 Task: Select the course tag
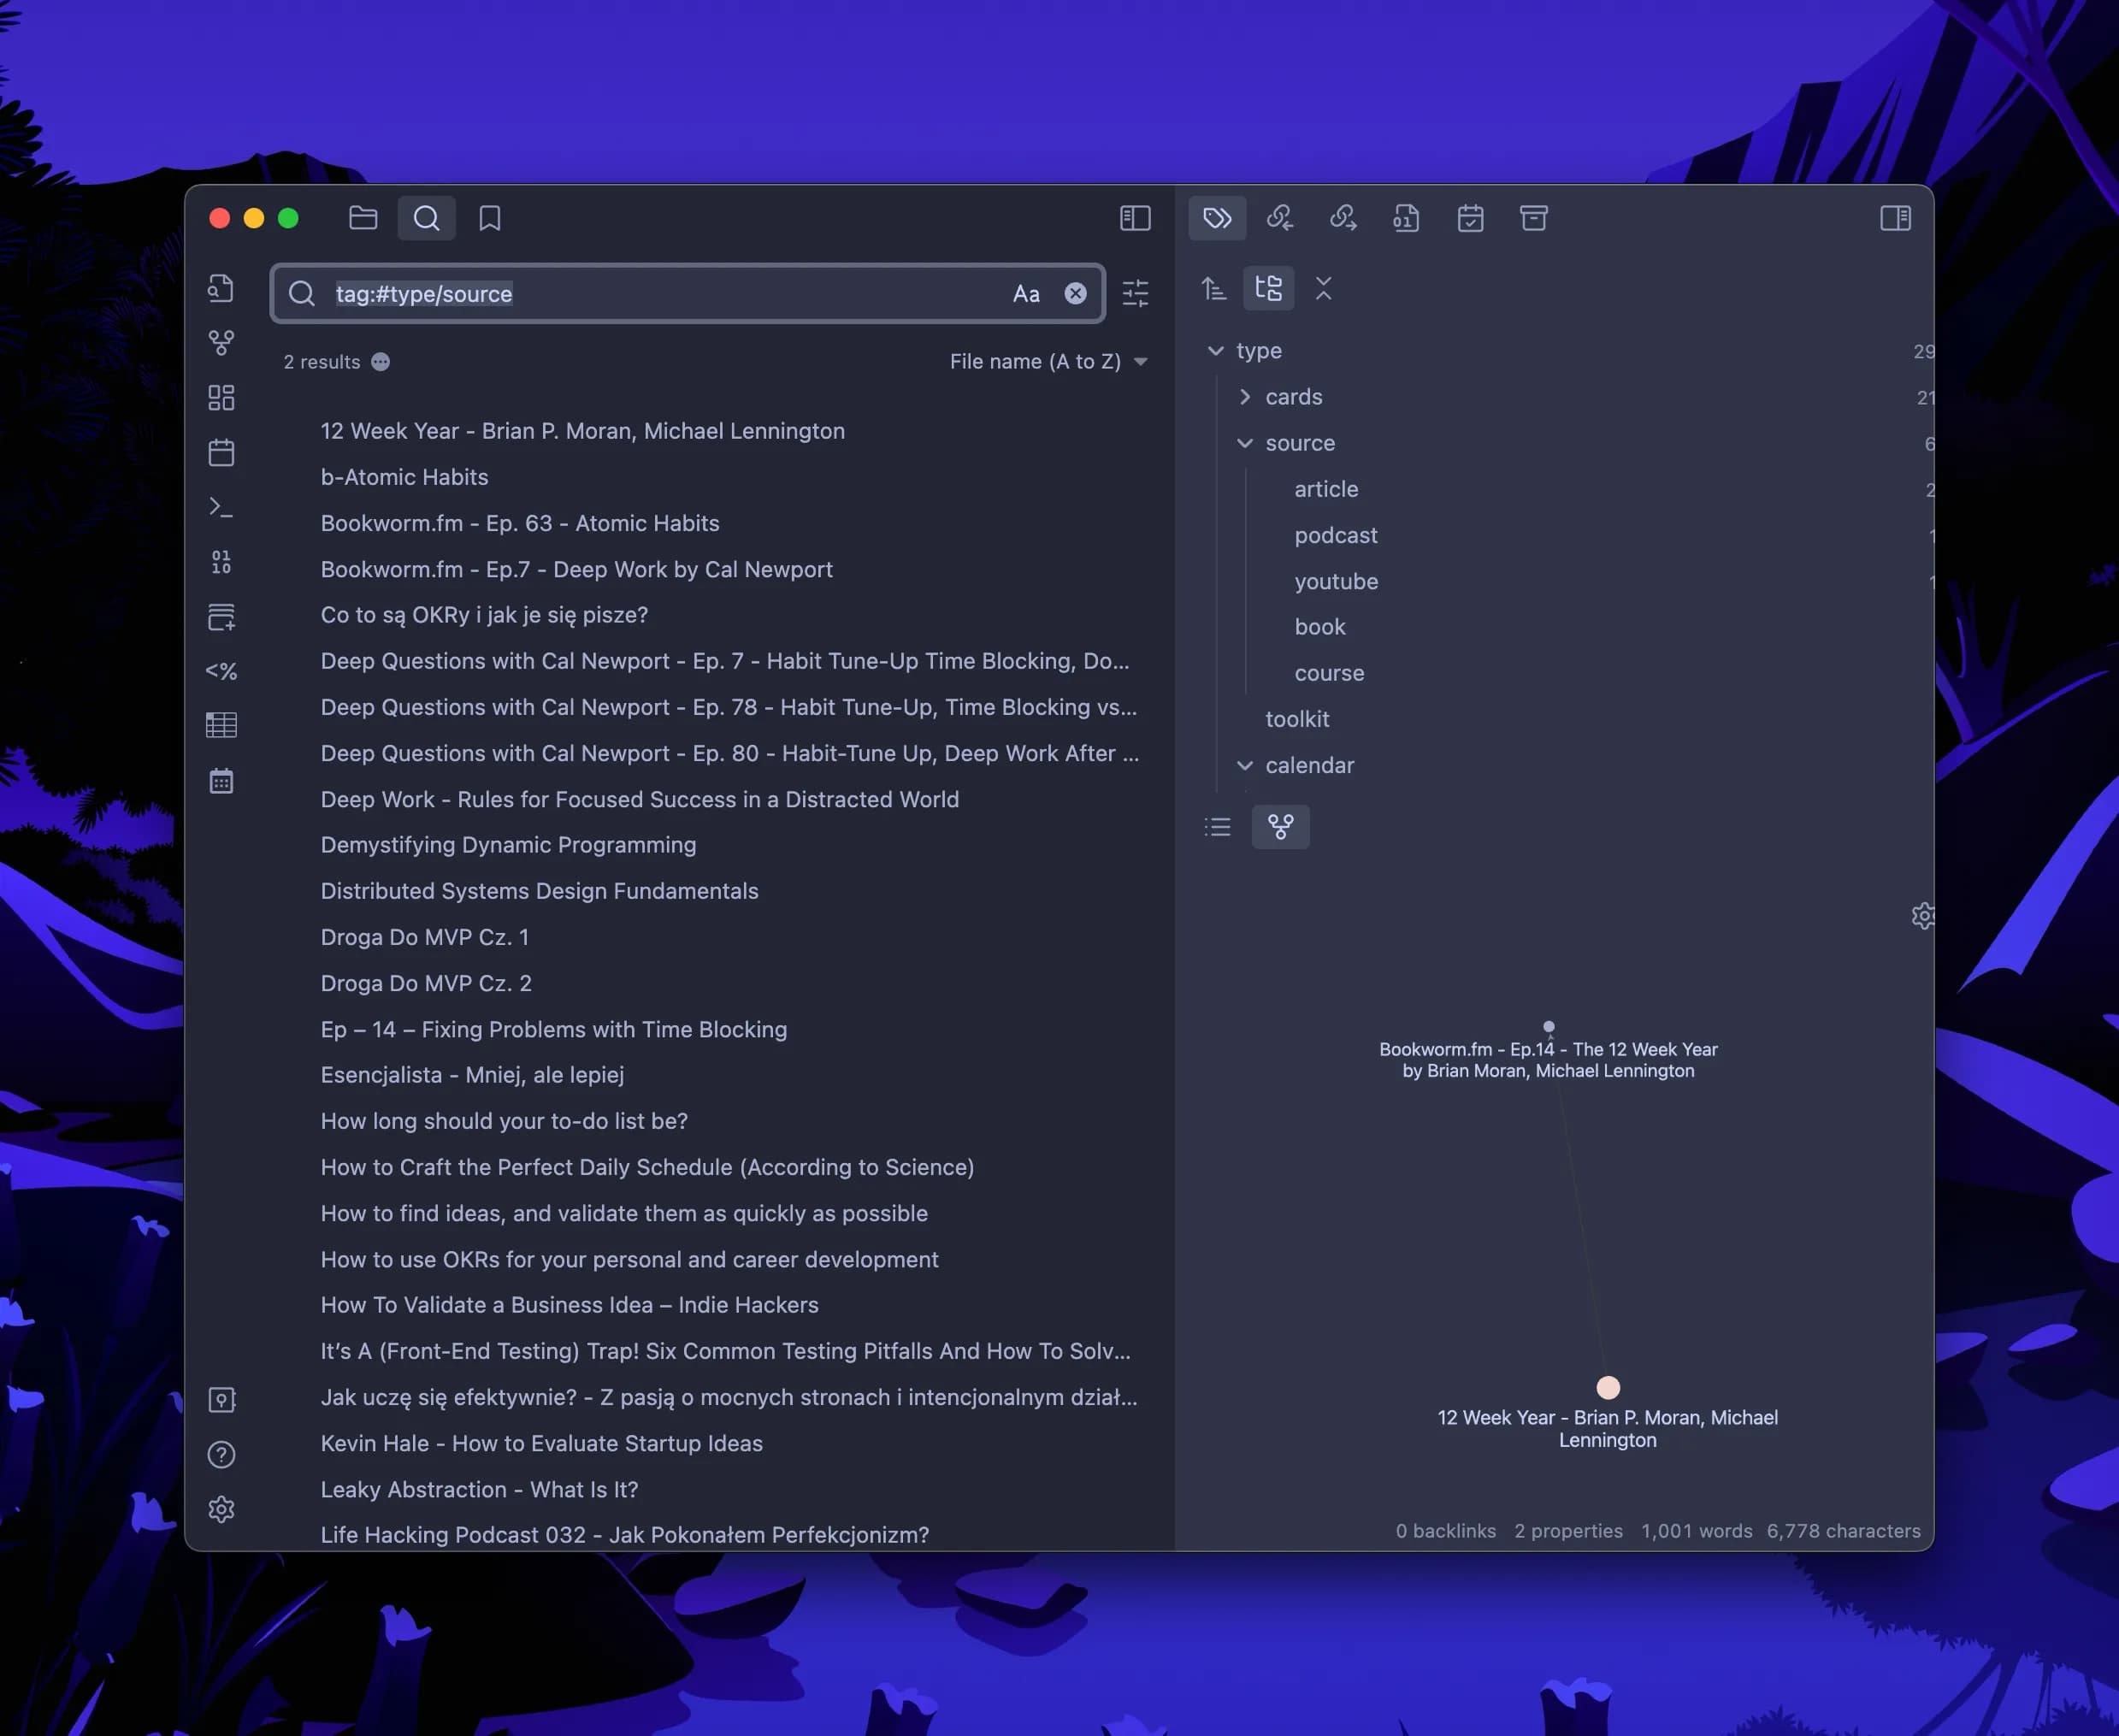click(1329, 673)
